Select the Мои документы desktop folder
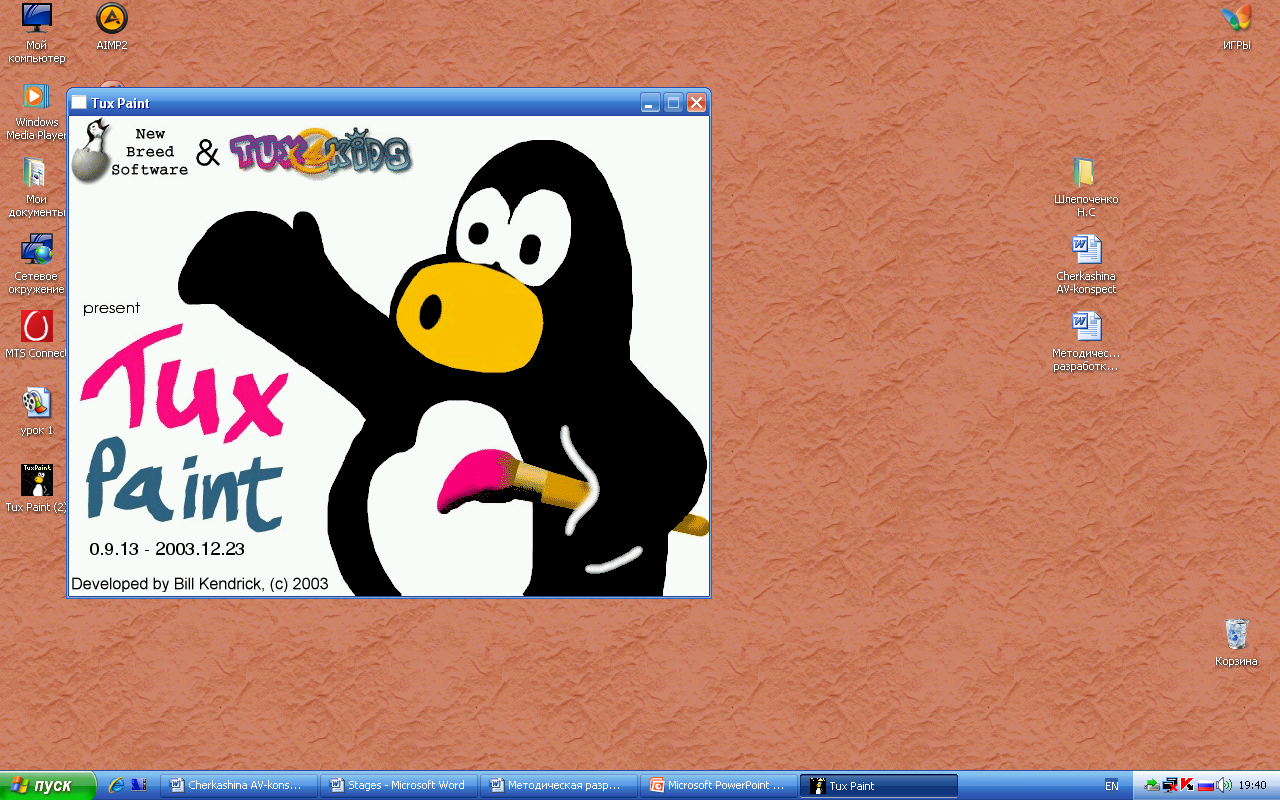The height and width of the screenshot is (800, 1280). tap(37, 188)
